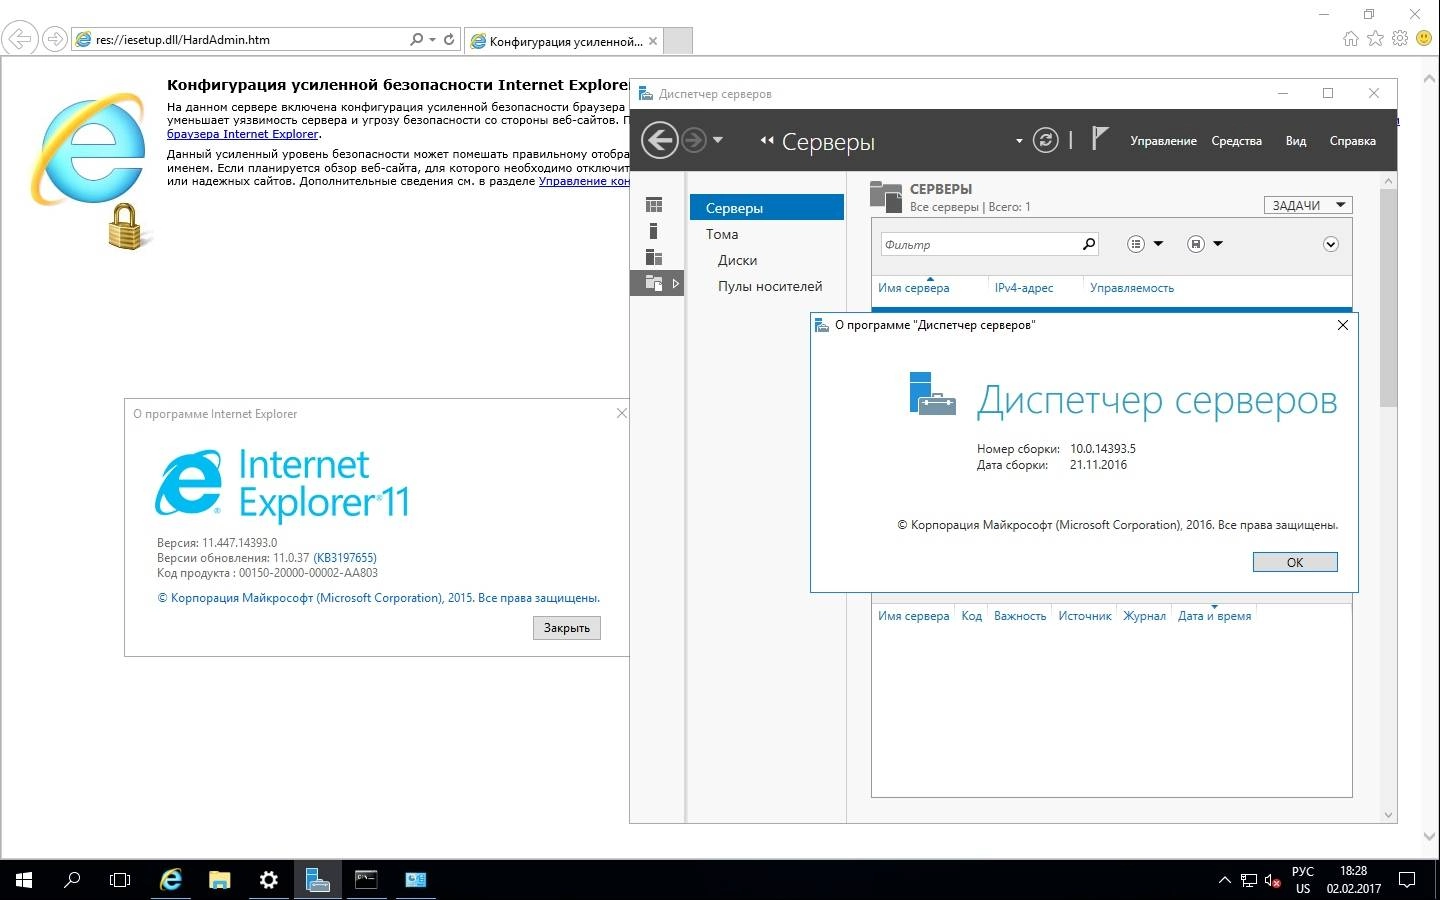The height and width of the screenshot is (900, 1440).
Task: Refresh the Server Manager view
Action: 1046,140
